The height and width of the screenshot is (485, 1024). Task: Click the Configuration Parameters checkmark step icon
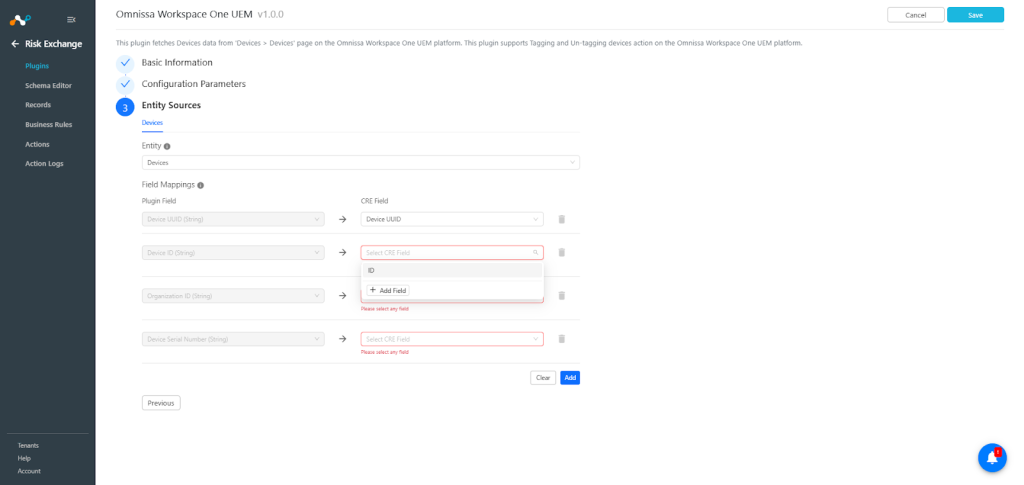point(125,85)
